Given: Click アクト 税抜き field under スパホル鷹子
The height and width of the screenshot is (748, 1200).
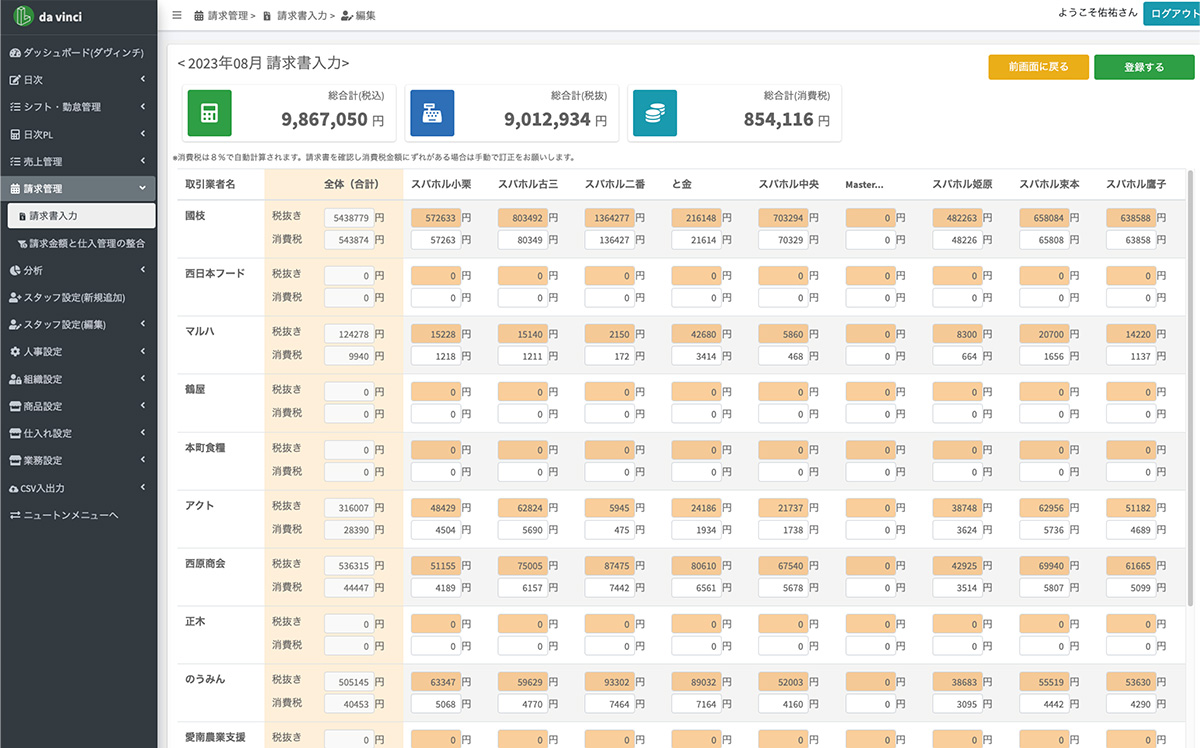Looking at the screenshot, I should 1131,507.
